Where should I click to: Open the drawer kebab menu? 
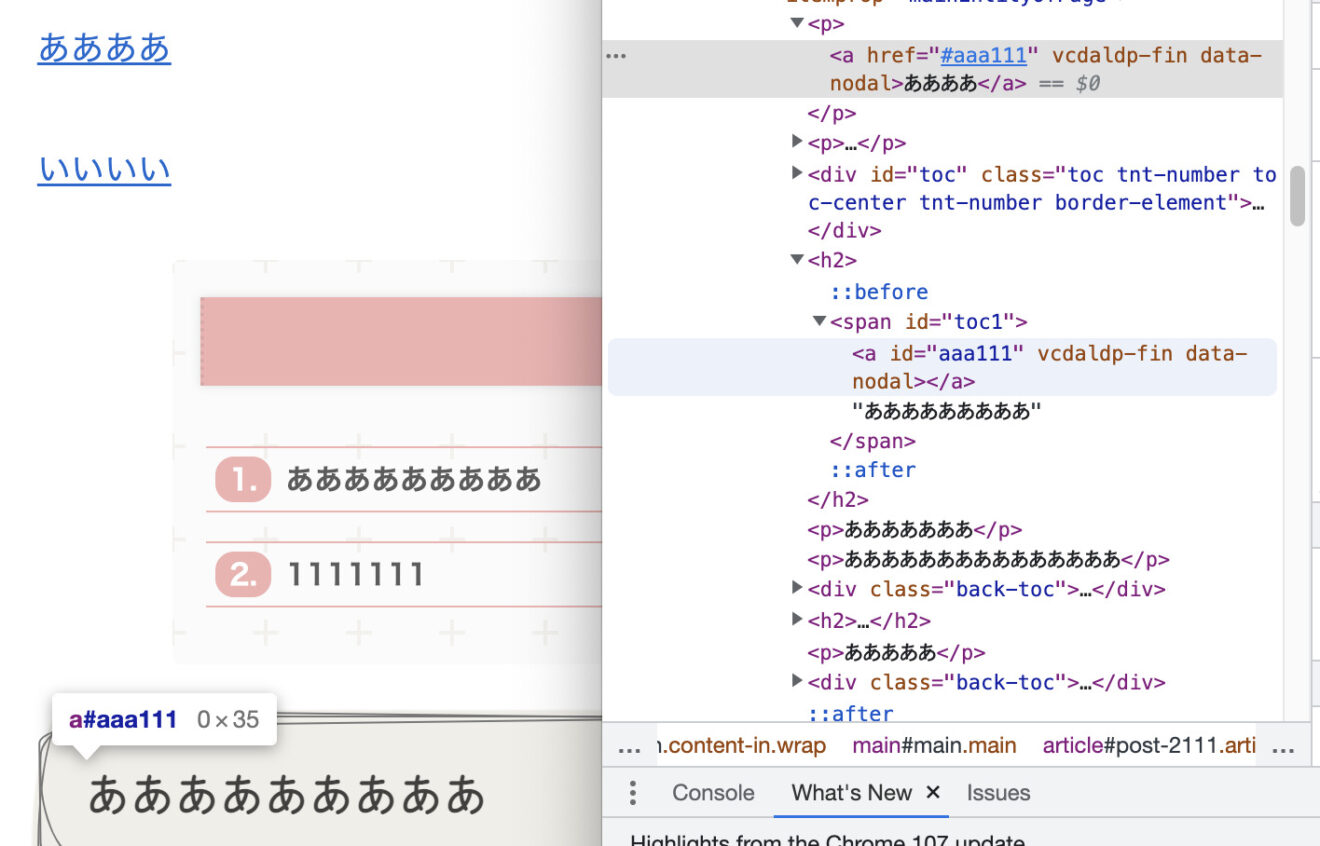point(632,792)
